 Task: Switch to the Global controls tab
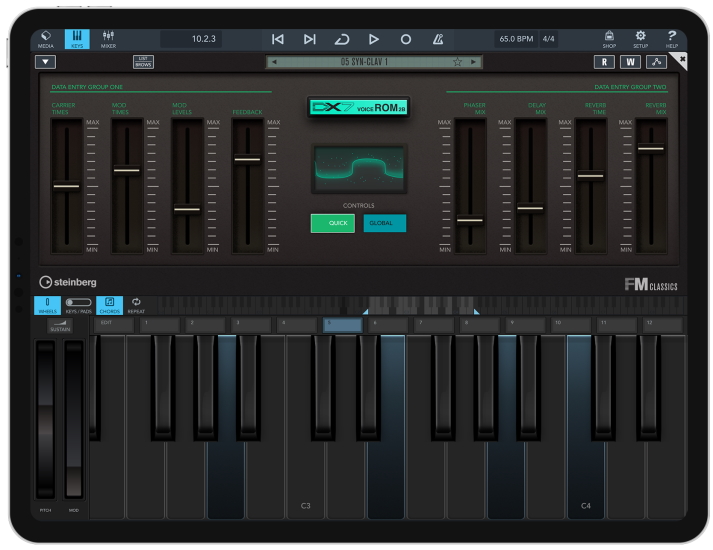point(384,223)
